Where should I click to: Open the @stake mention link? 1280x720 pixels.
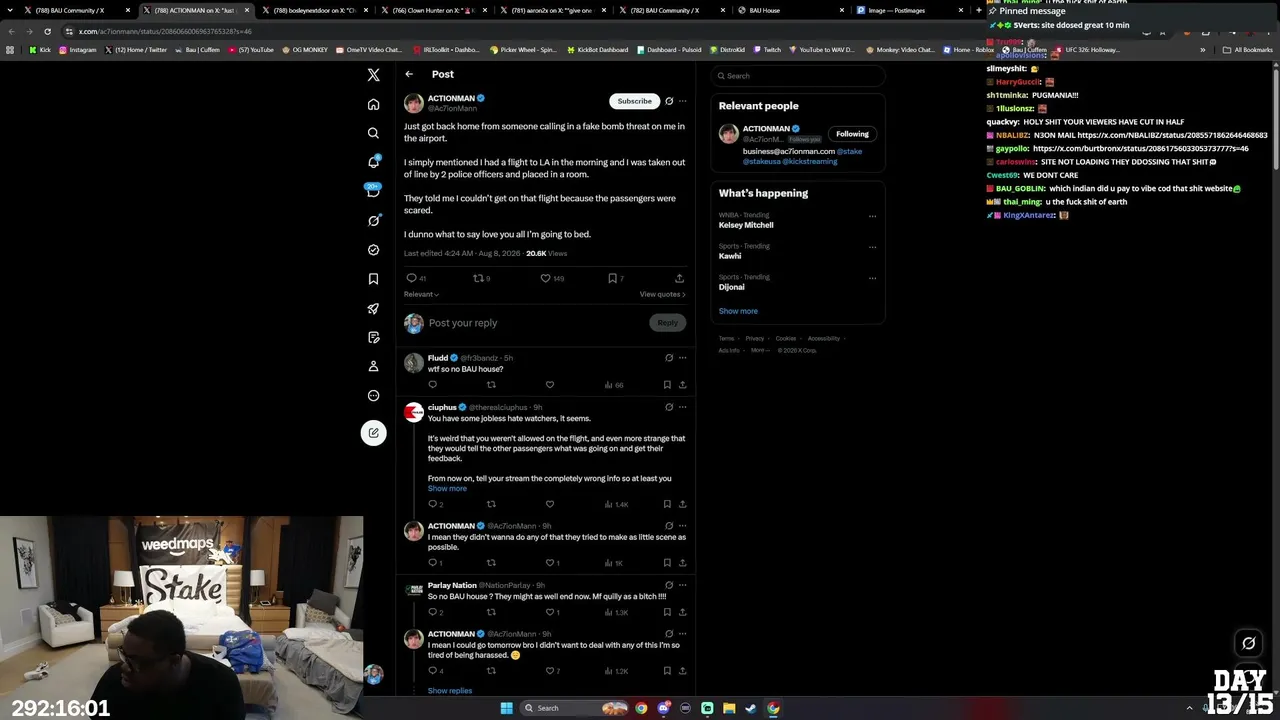click(x=850, y=151)
